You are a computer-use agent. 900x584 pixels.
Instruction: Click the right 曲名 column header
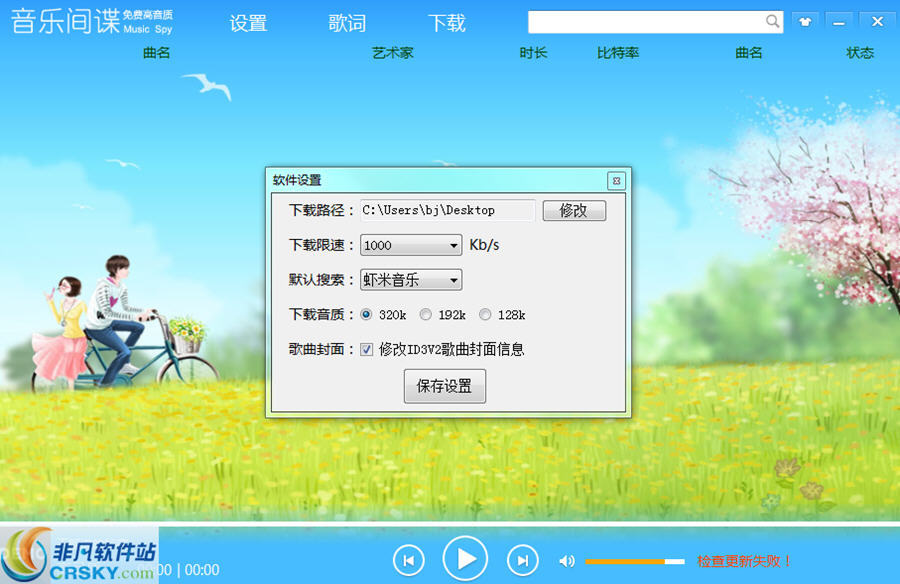click(x=749, y=53)
